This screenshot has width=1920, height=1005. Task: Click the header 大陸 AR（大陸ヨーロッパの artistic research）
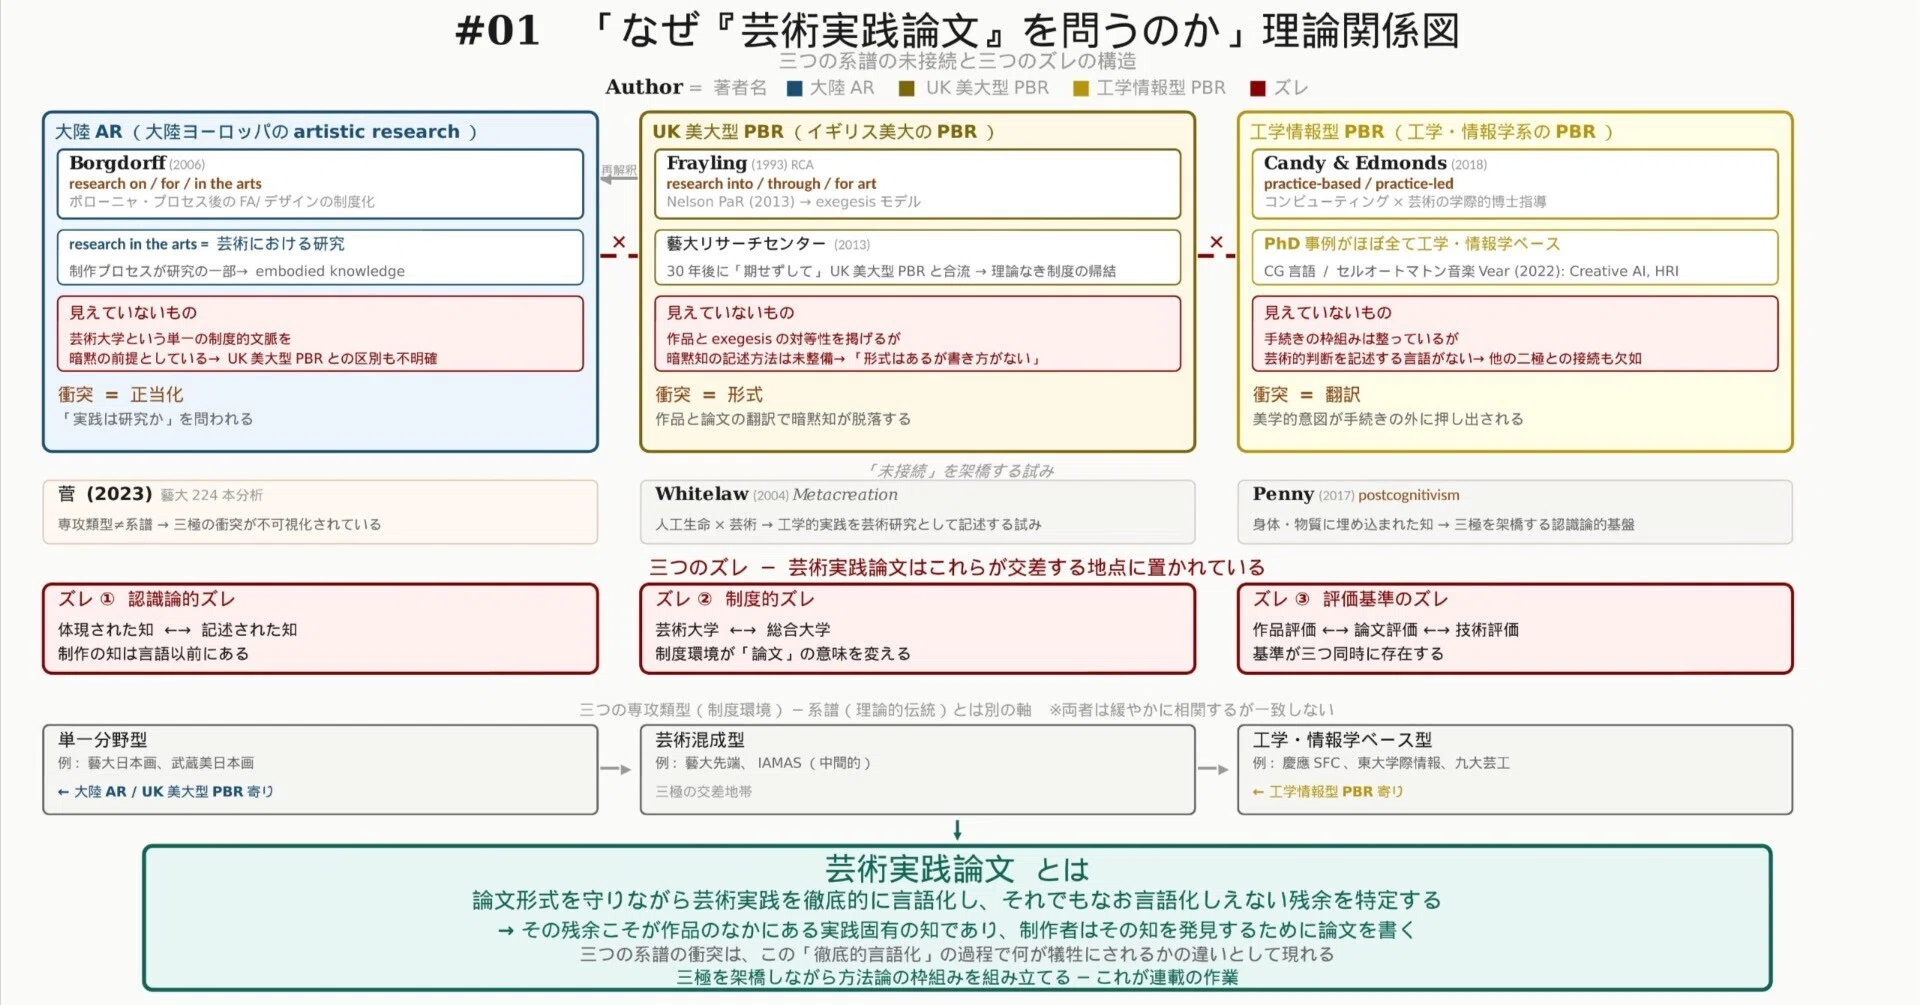[266, 132]
